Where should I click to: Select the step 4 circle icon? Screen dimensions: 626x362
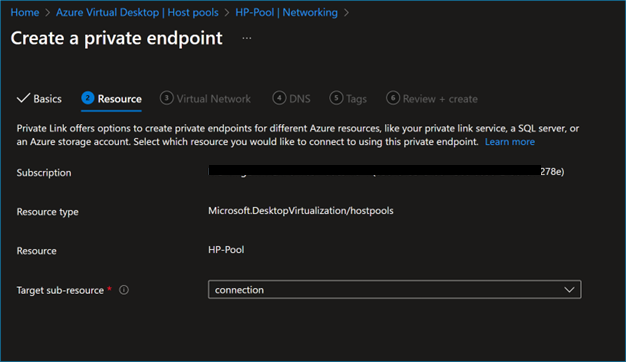pyautogui.click(x=279, y=98)
